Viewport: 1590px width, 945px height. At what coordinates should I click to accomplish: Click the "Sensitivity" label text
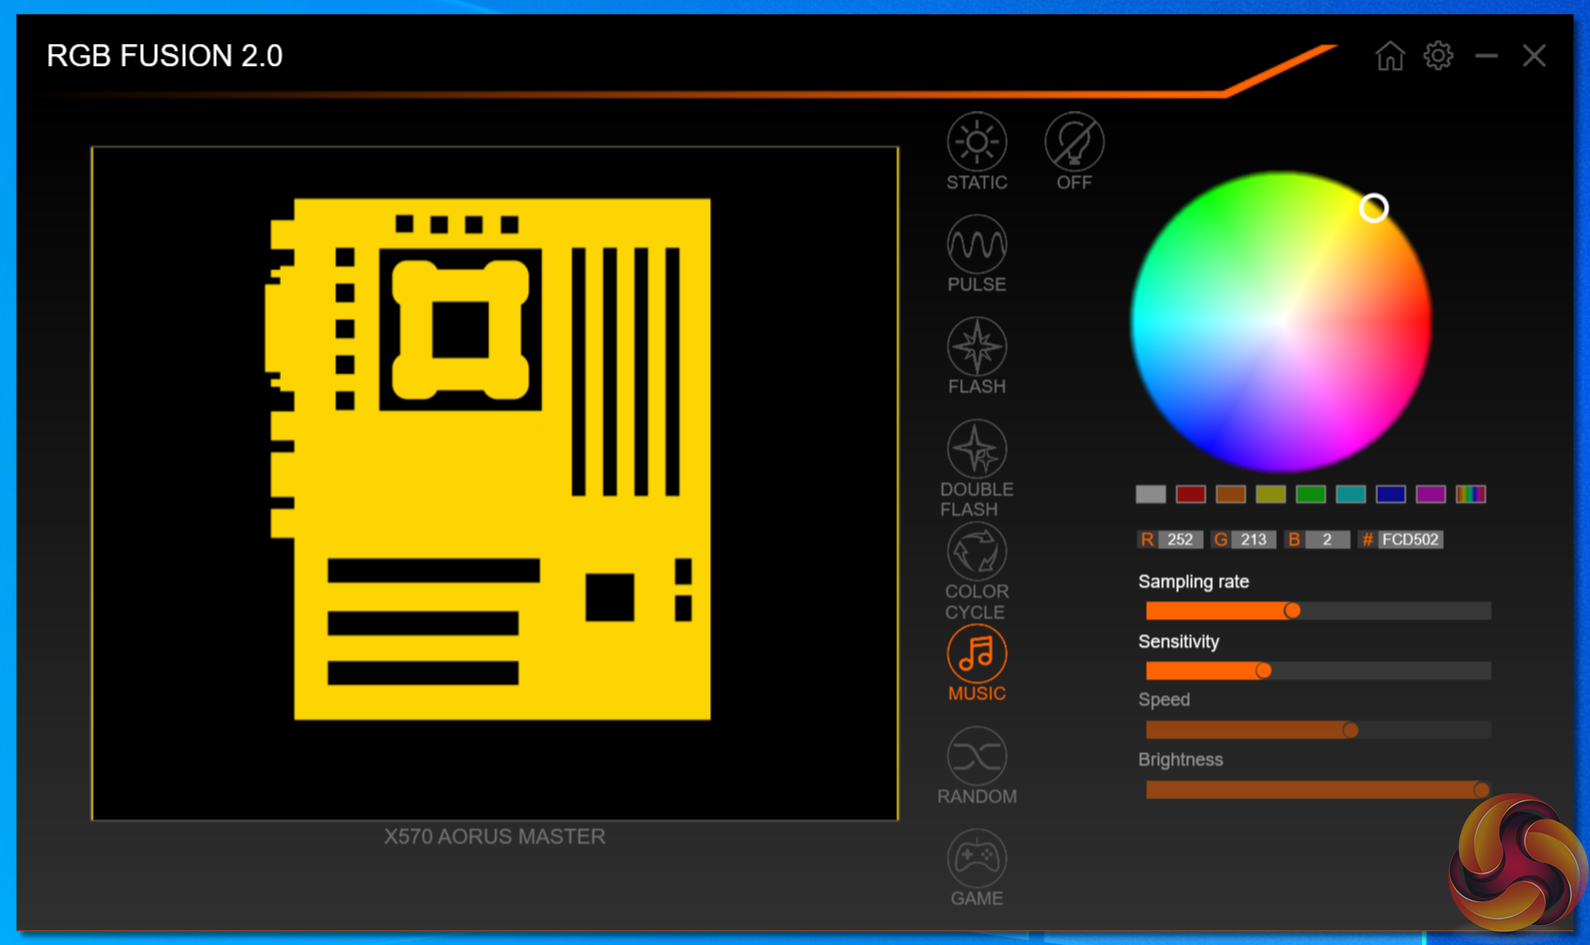pos(1178,642)
